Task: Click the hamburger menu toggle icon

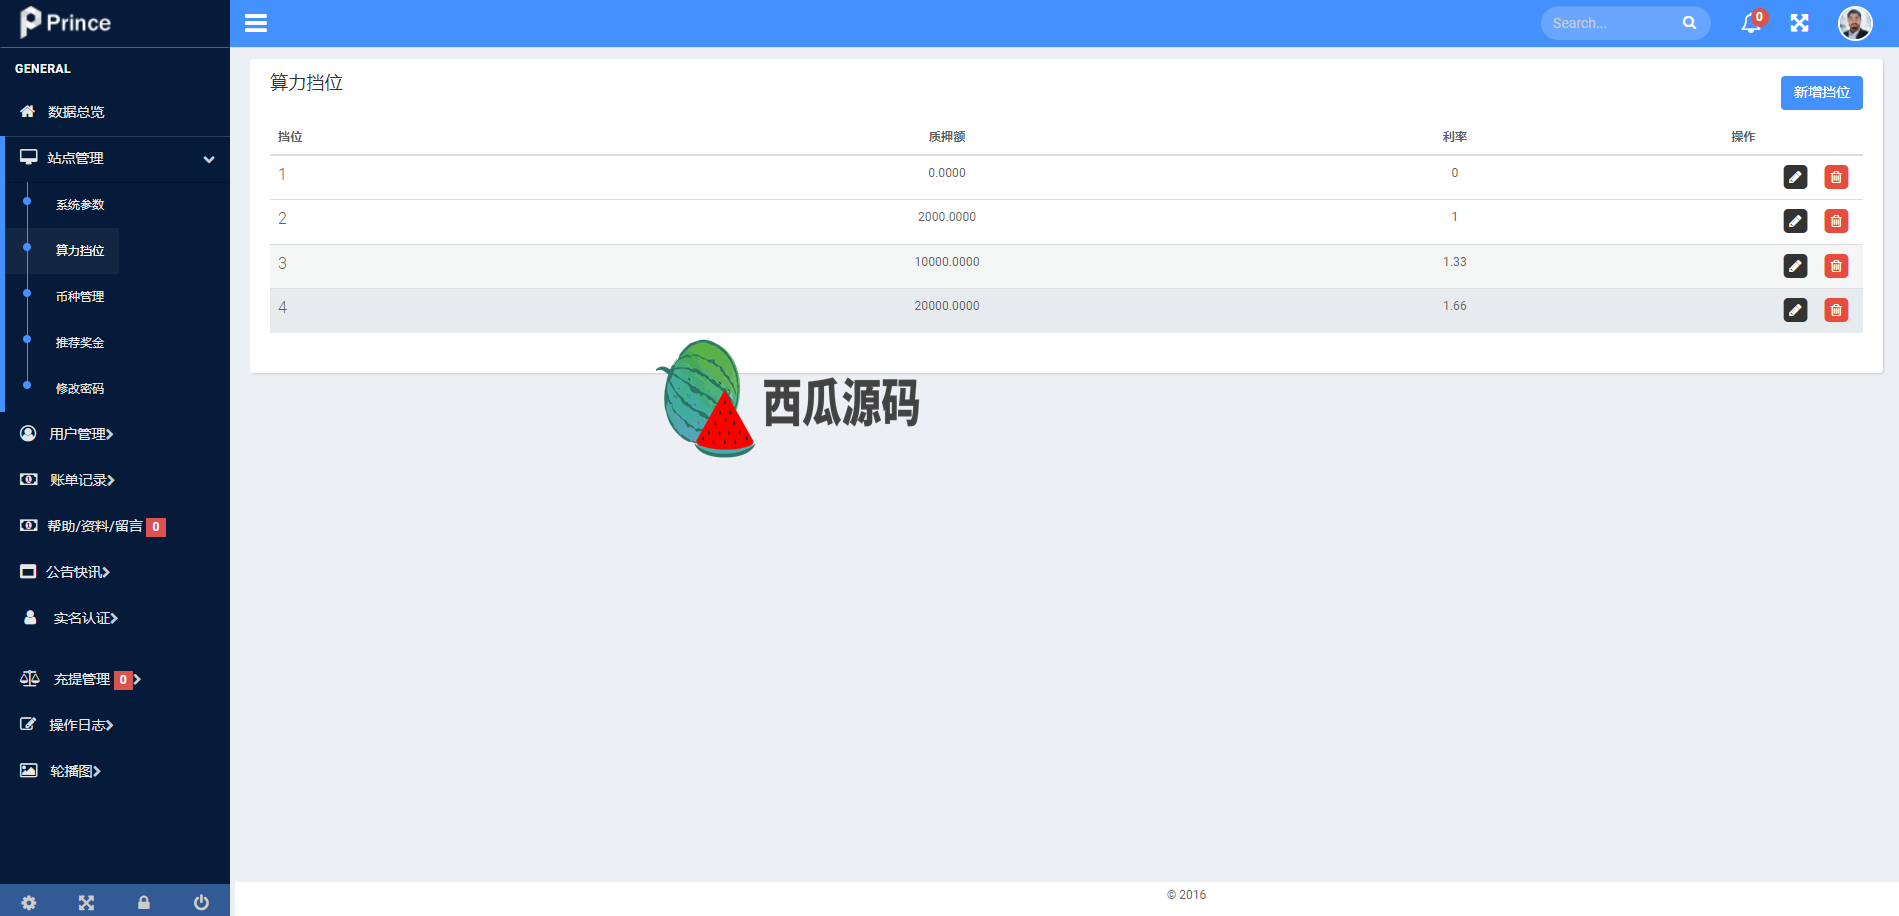Action: click(x=256, y=23)
